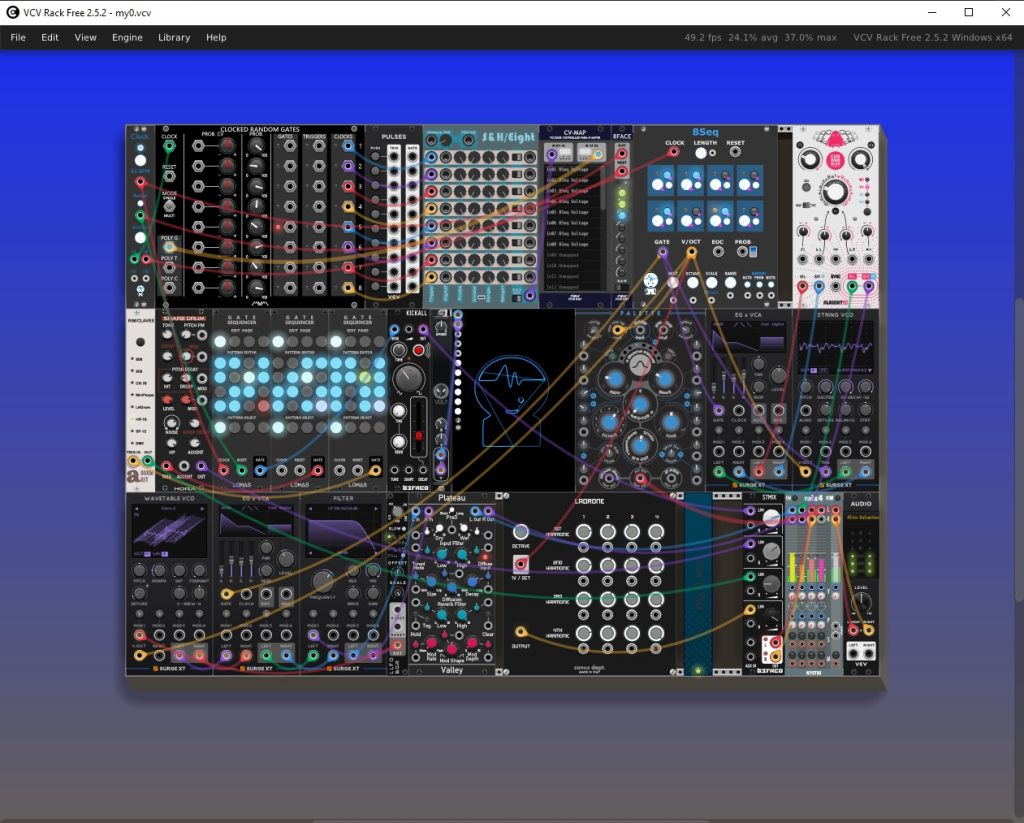Click the first GATE output on Pulses module
This screenshot has height=823, width=1024.
(x=412, y=157)
